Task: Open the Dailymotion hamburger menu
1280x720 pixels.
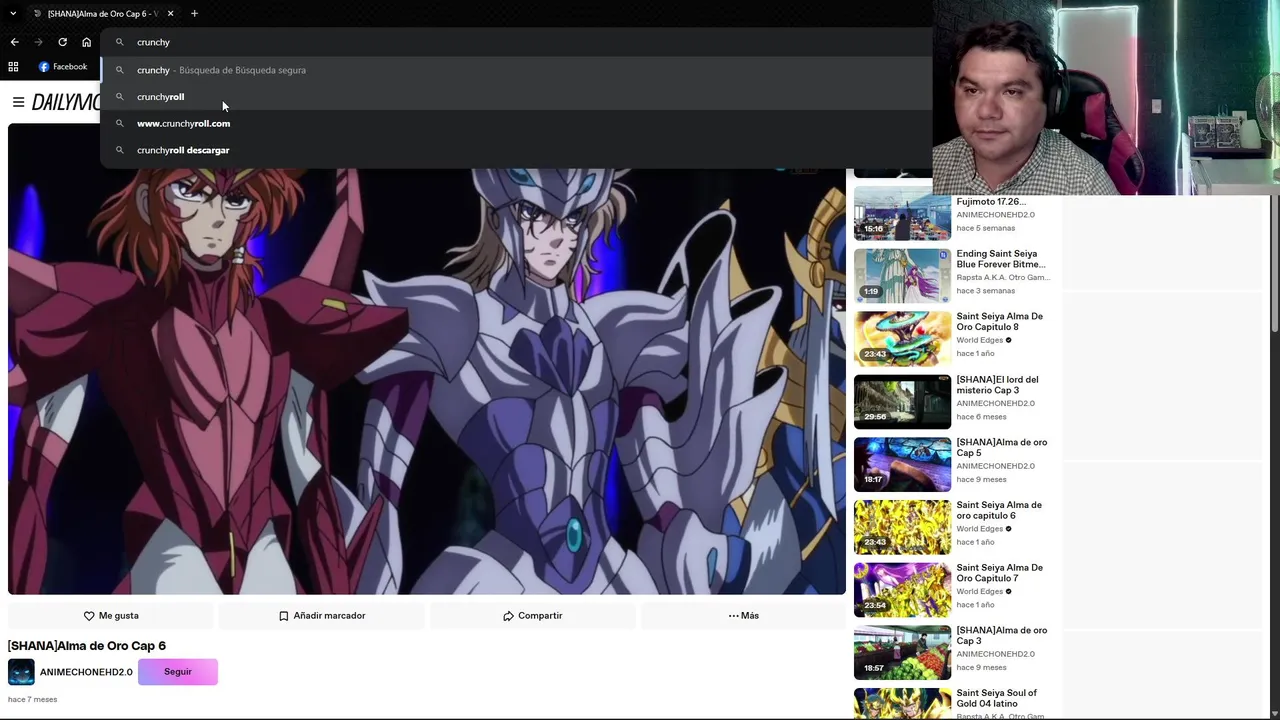Action: pyautogui.click(x=18, y=102)
